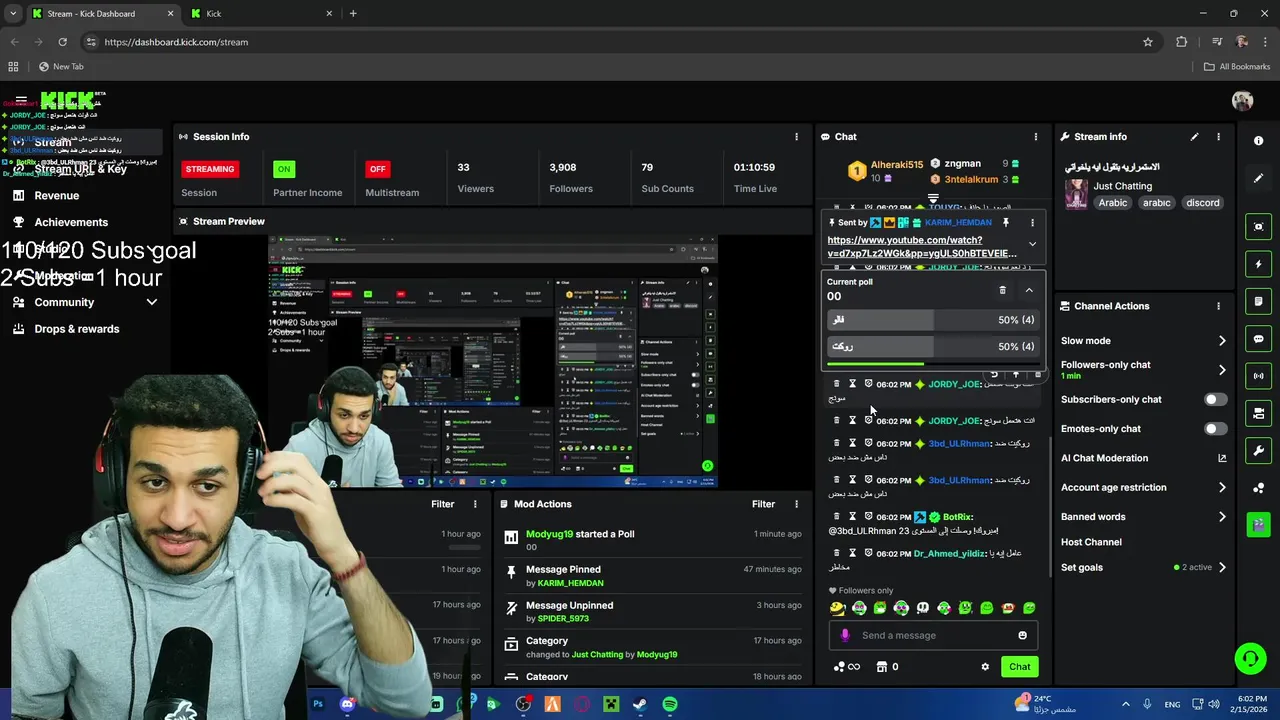This screenshot has height=720, width=1280.
Task: Click the green poll timer progress bar
Action: pyautogui.click(x=876, y=364)
